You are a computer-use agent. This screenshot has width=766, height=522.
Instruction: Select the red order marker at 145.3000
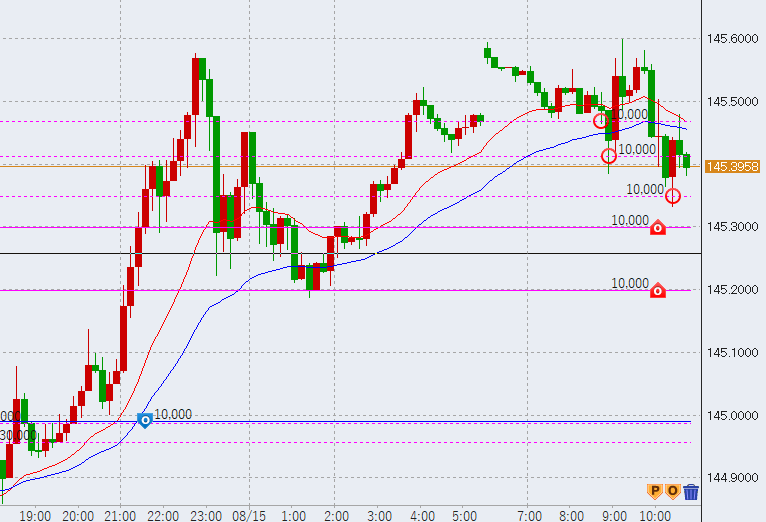[658, 228]
